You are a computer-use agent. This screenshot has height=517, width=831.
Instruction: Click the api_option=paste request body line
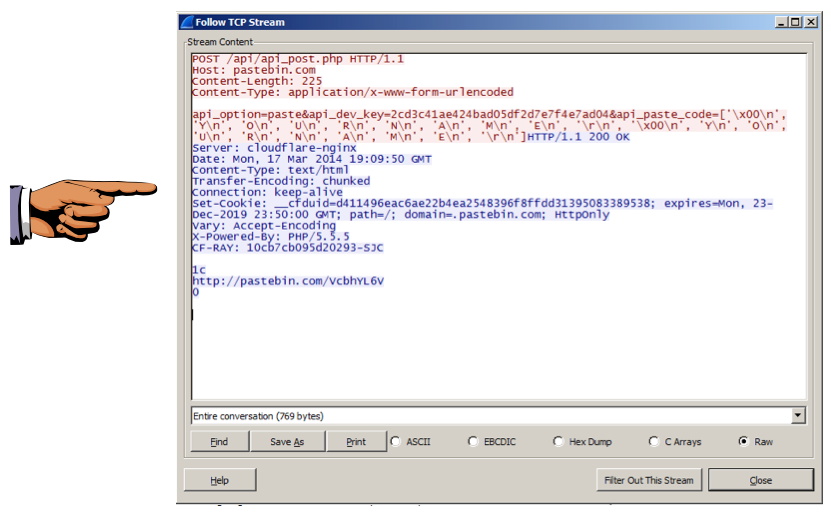(x=489, y=114)
